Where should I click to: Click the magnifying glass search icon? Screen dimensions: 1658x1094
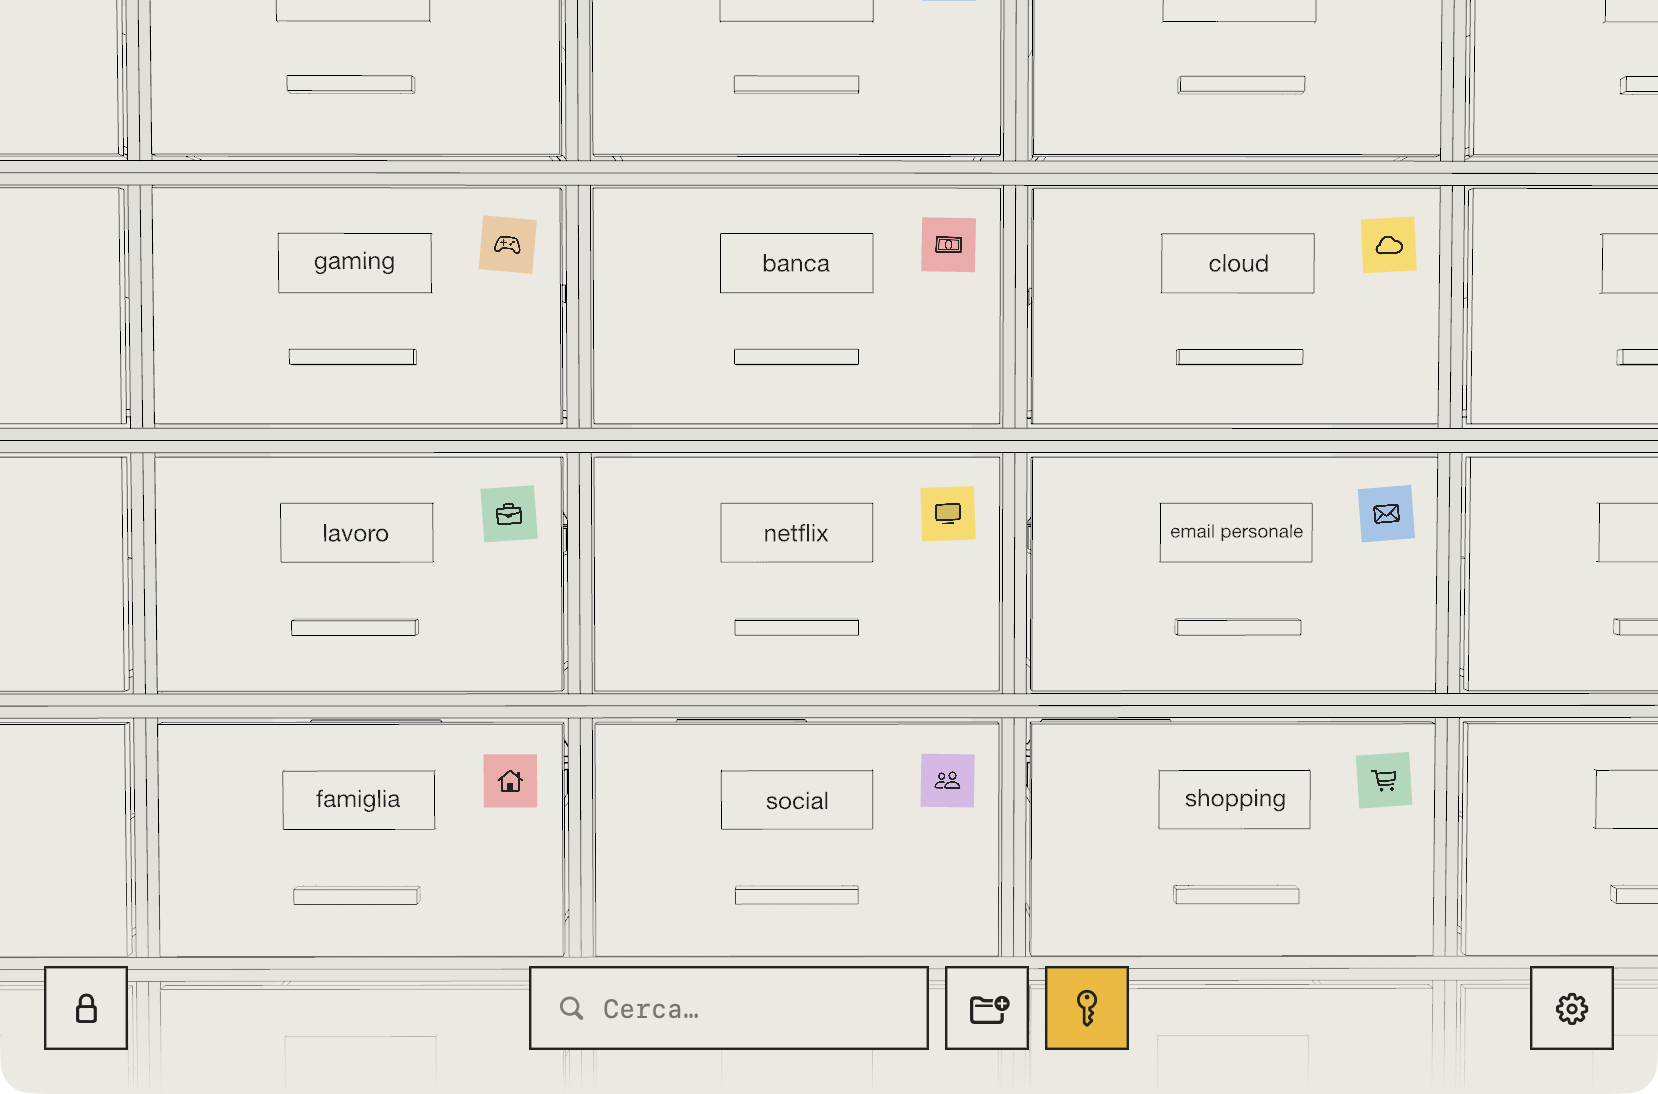[571, 1008]
